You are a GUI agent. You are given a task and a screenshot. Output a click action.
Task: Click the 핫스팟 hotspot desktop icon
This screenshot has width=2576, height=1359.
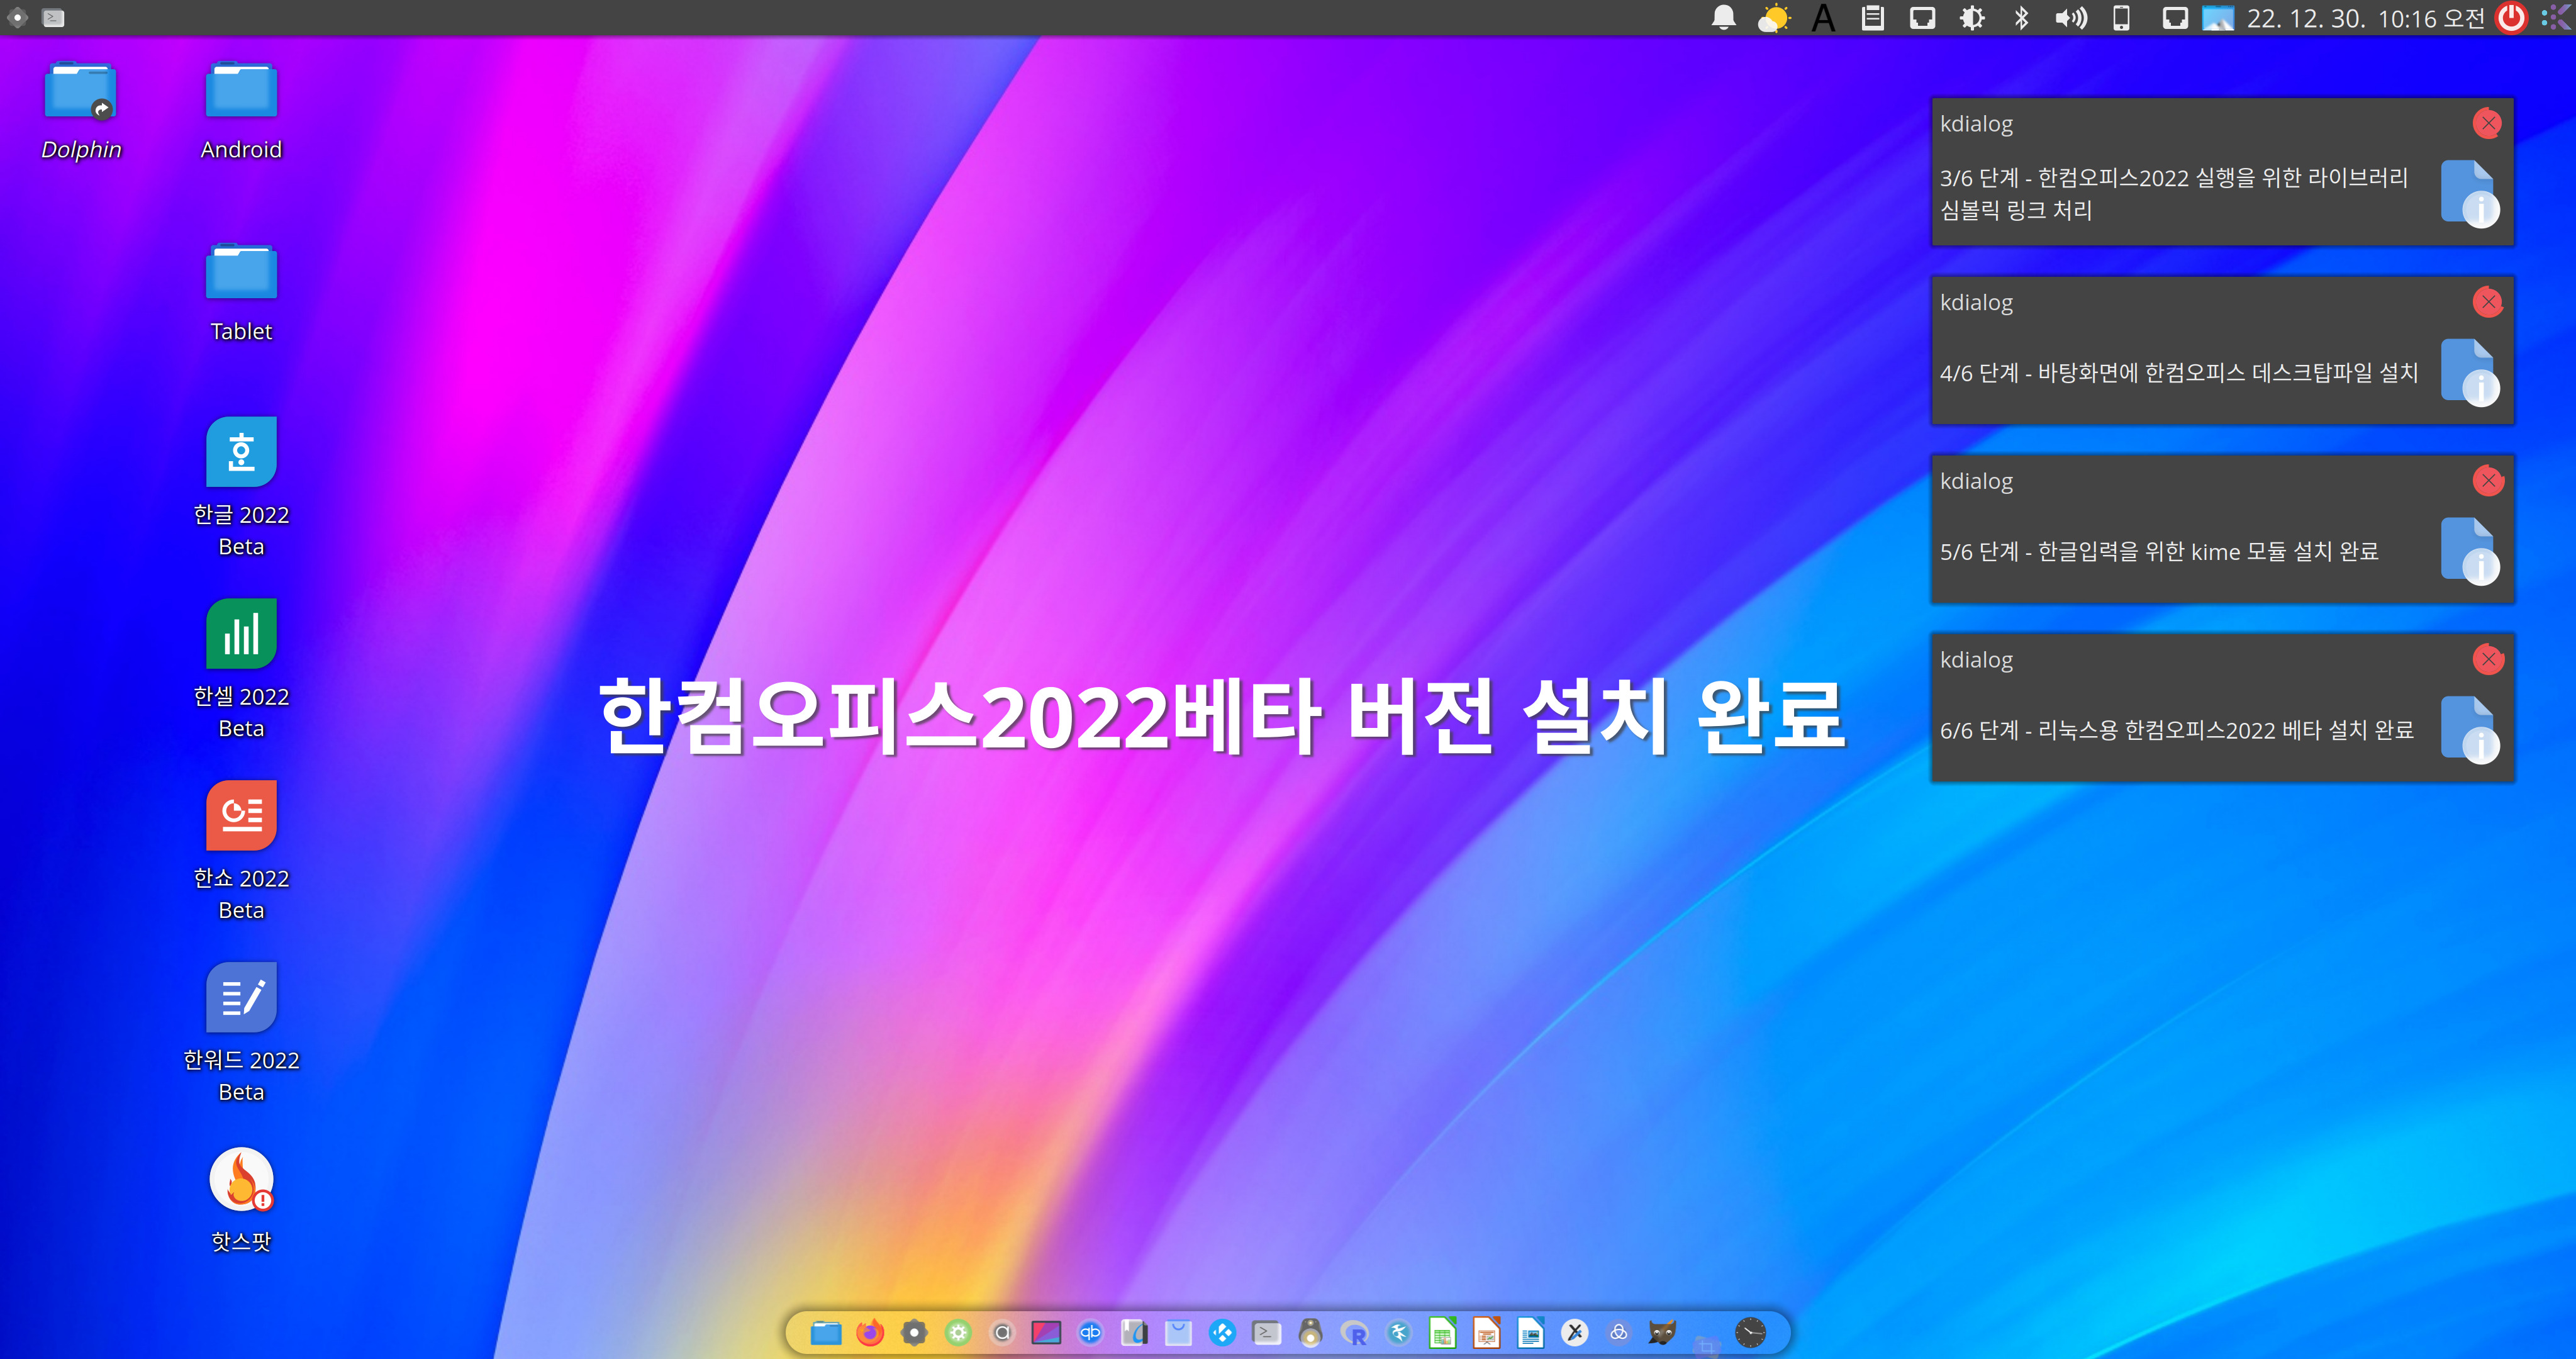click(x=241, y=1179)
